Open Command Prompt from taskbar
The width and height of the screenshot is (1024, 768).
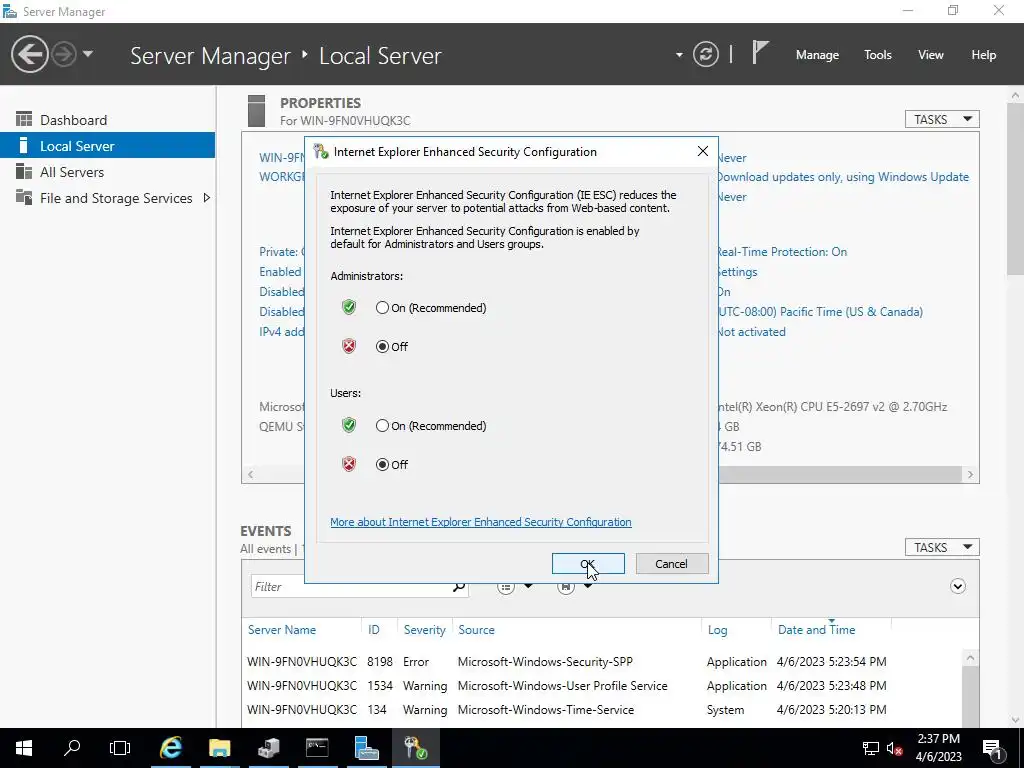317,748
